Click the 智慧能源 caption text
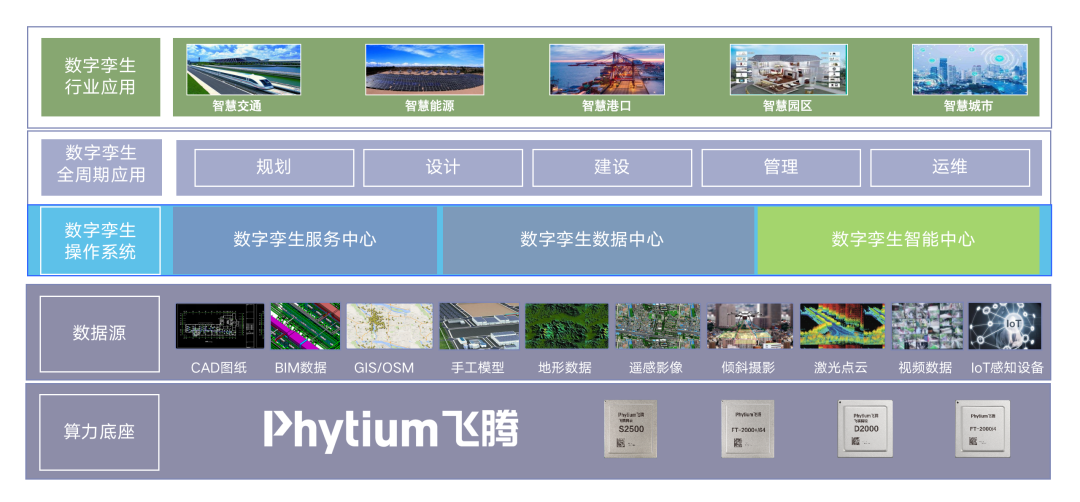The height and width of the screenshot is (502, 1080). 429,107
